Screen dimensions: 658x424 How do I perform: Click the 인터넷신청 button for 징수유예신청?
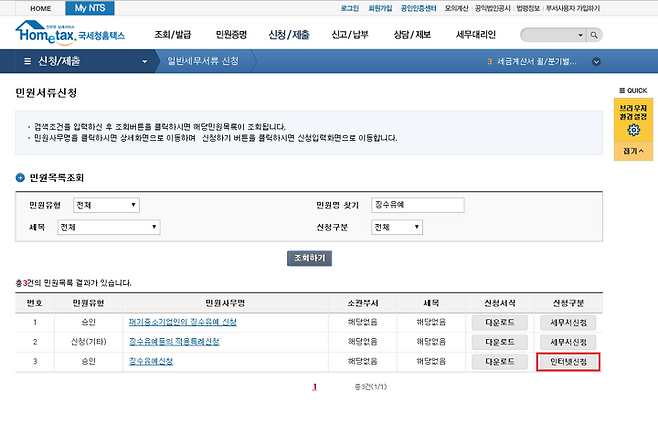(568, 361)
